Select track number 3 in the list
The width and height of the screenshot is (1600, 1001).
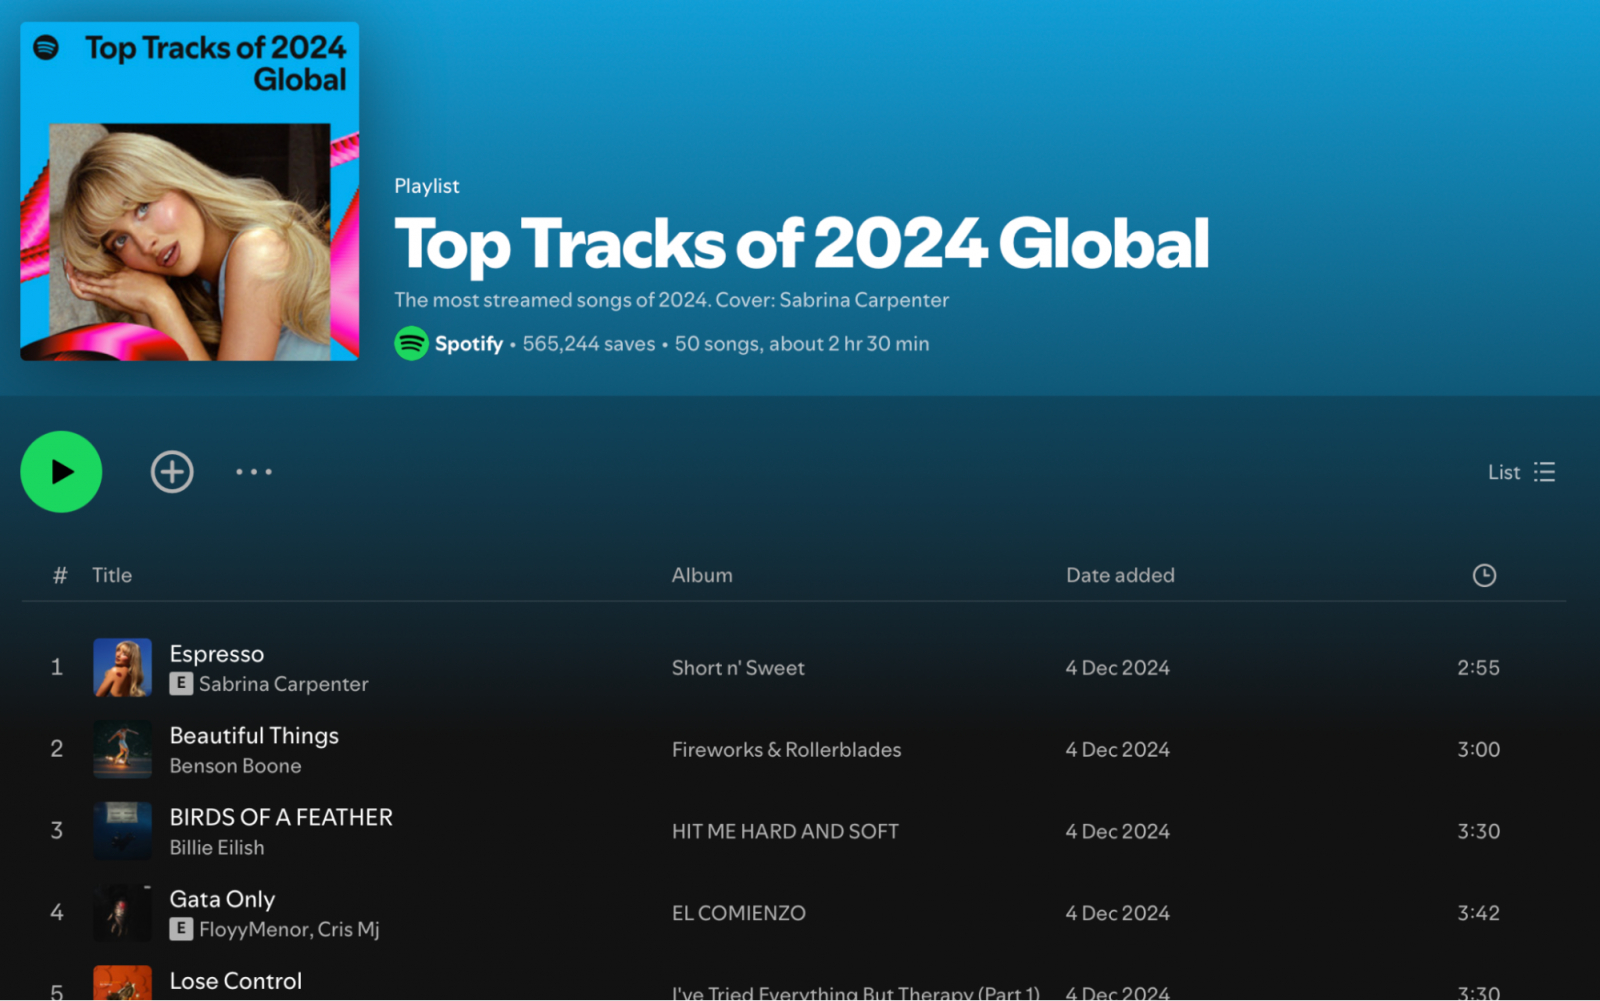tap(57, 832)
